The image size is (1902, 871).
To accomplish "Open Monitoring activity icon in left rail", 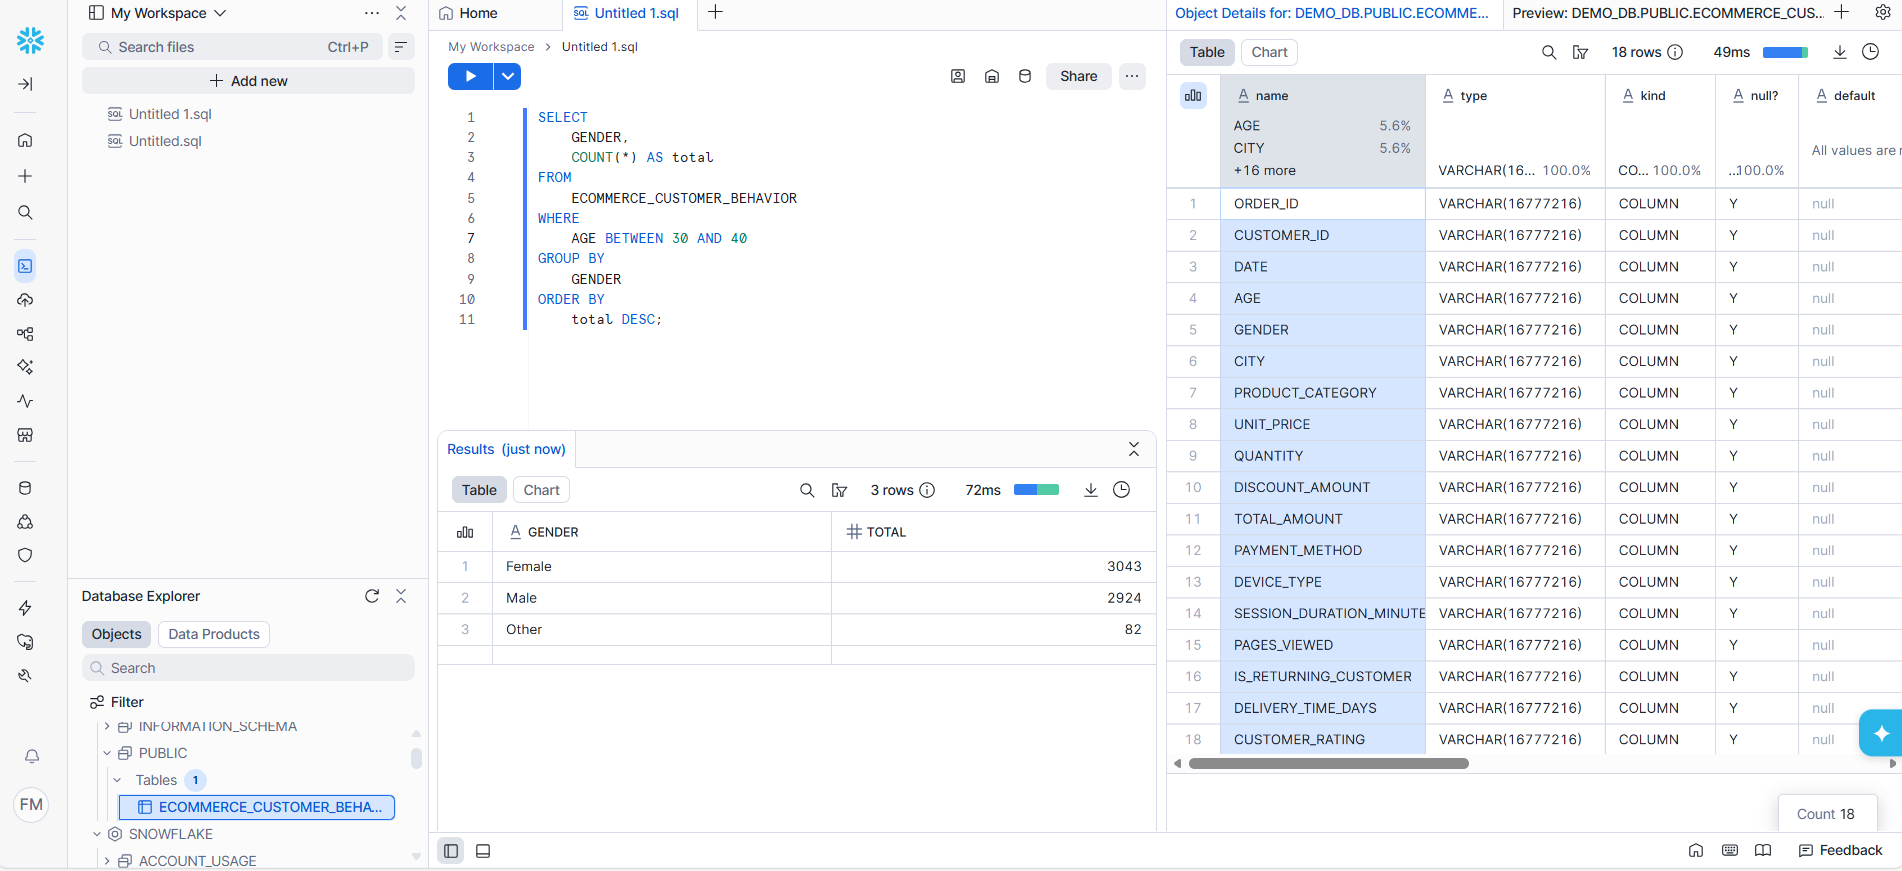I will [x=26, y=401].
